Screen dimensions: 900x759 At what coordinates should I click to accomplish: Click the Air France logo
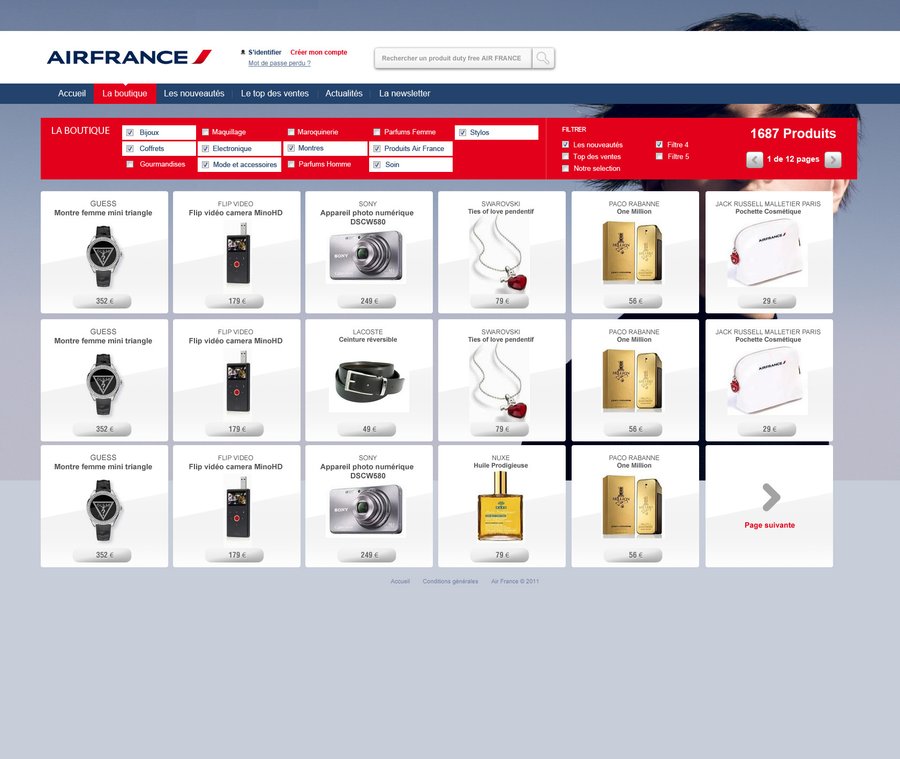click(128, 57)
